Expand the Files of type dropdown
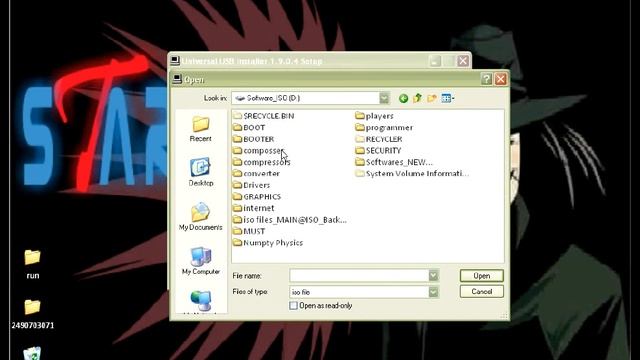Screen dimensions: 640x360 pos(433,292)
